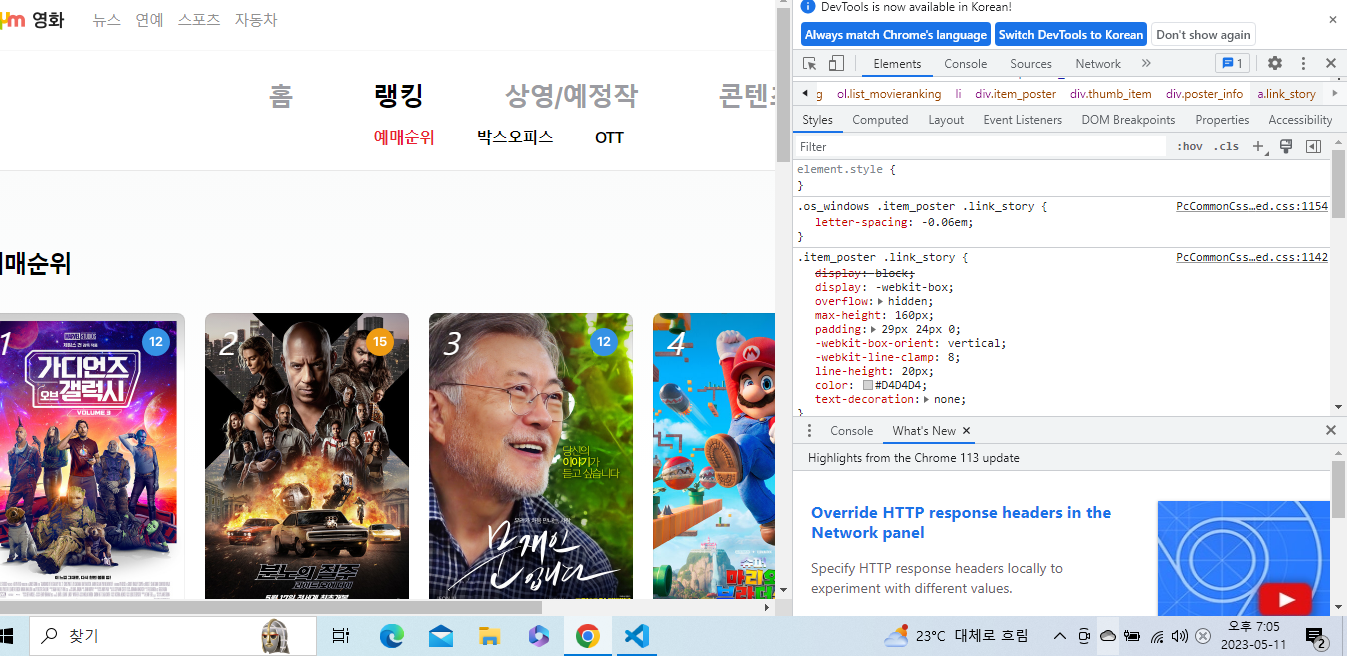Expand the text-decoration property value triangle
This screenshot has height=656, width=1347.
point(925,399)
